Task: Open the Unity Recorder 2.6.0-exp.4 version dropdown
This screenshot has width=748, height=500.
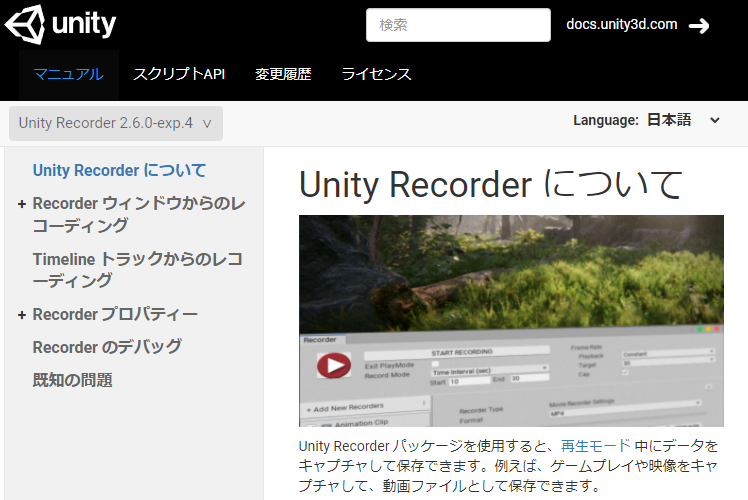Action: [116, 123]
